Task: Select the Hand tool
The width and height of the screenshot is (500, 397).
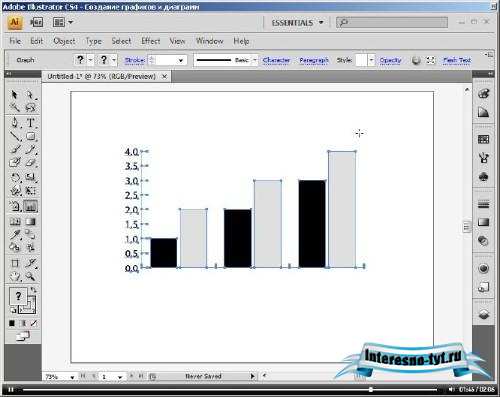Action: tap(15, 276)
